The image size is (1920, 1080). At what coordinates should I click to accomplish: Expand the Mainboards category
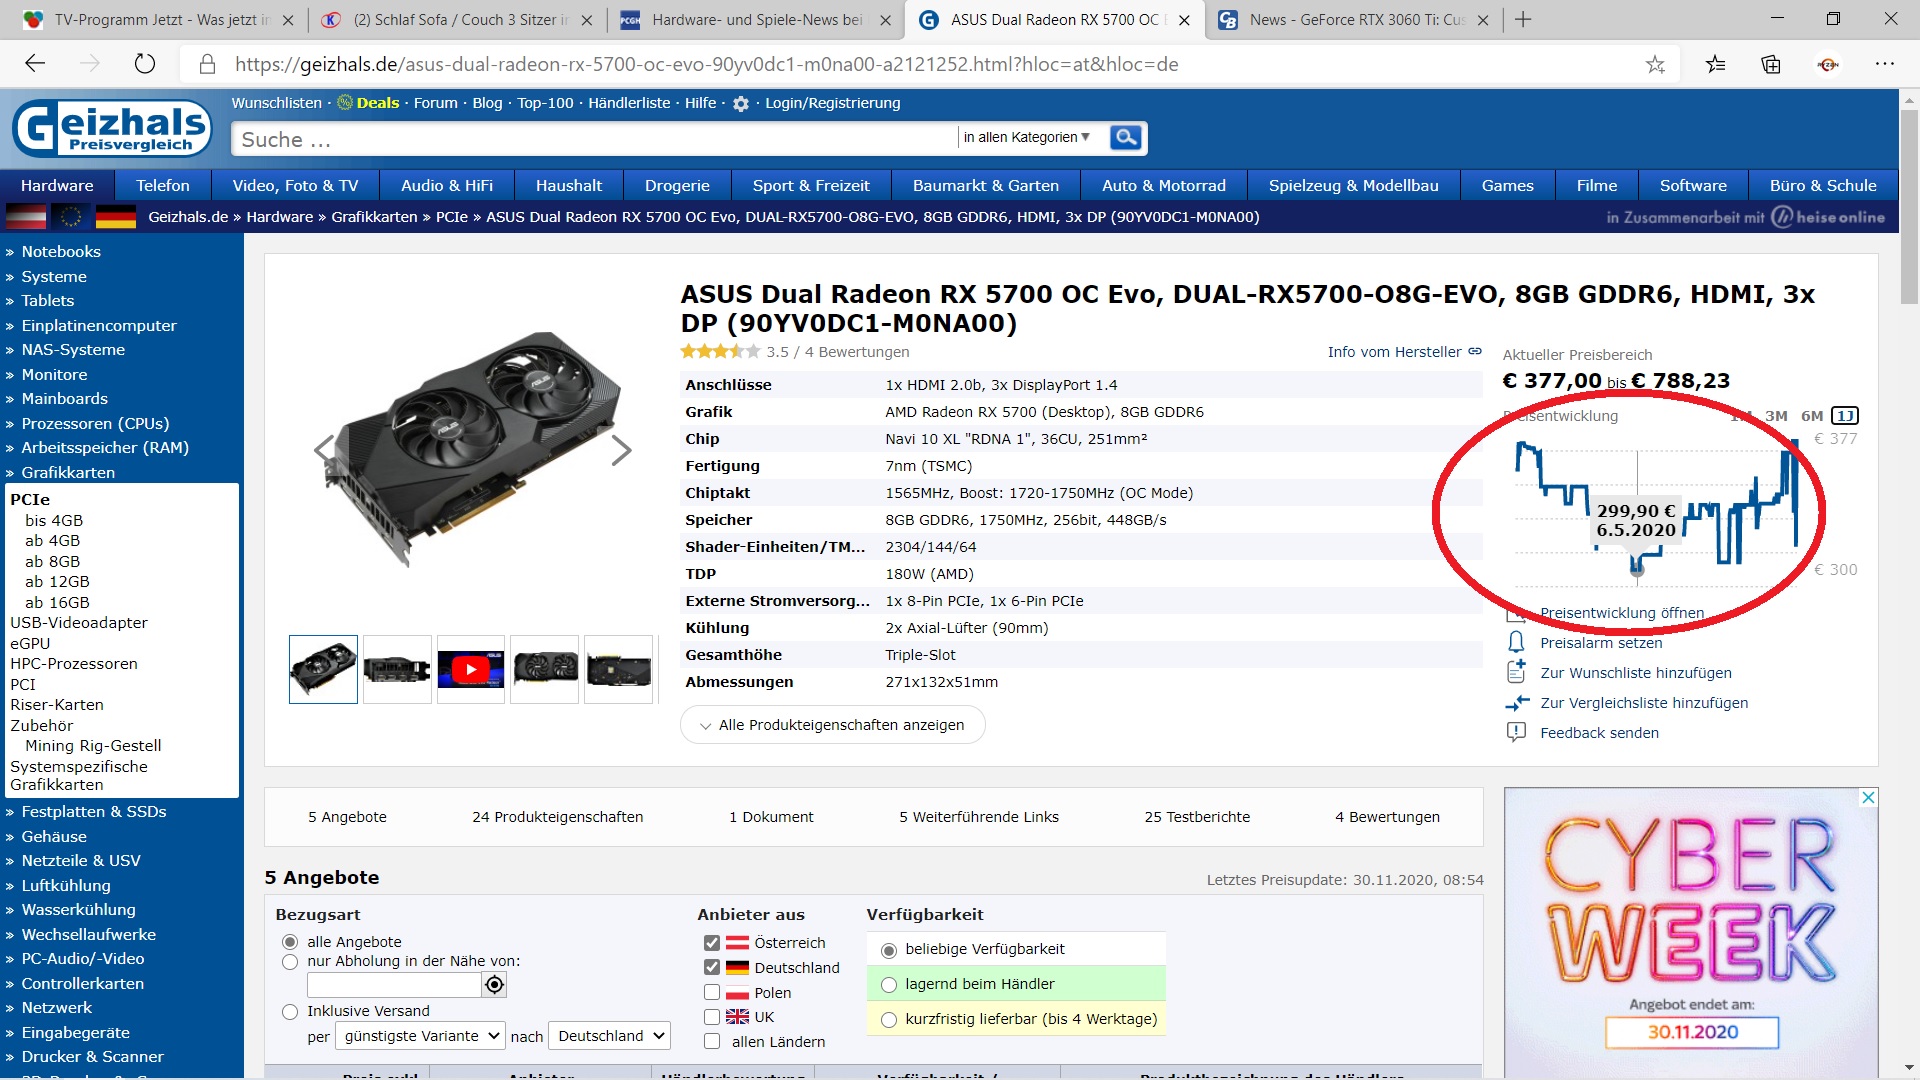[x=64, y=399]
